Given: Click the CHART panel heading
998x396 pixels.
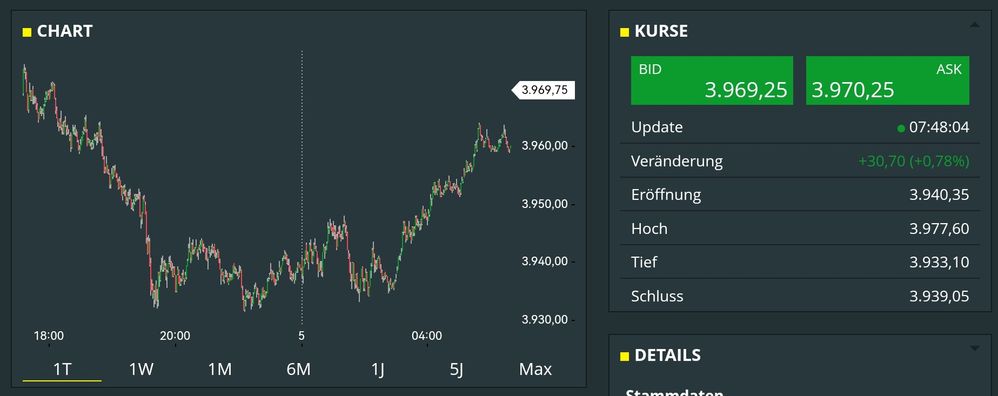Looking at the screenshot, I should [x=65, y=31].
